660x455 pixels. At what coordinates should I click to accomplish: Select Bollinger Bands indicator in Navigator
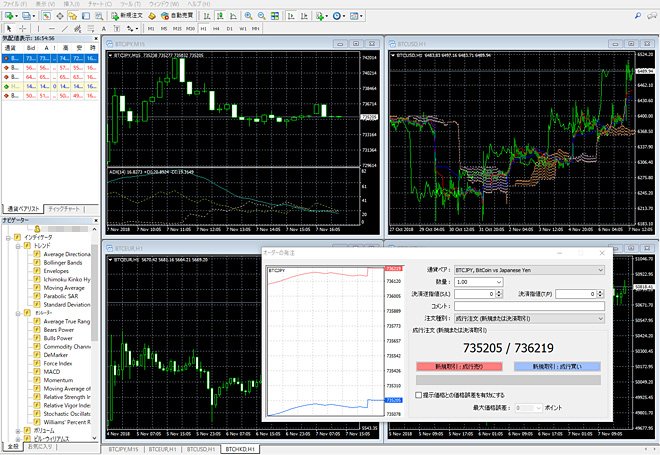(63, 263)
